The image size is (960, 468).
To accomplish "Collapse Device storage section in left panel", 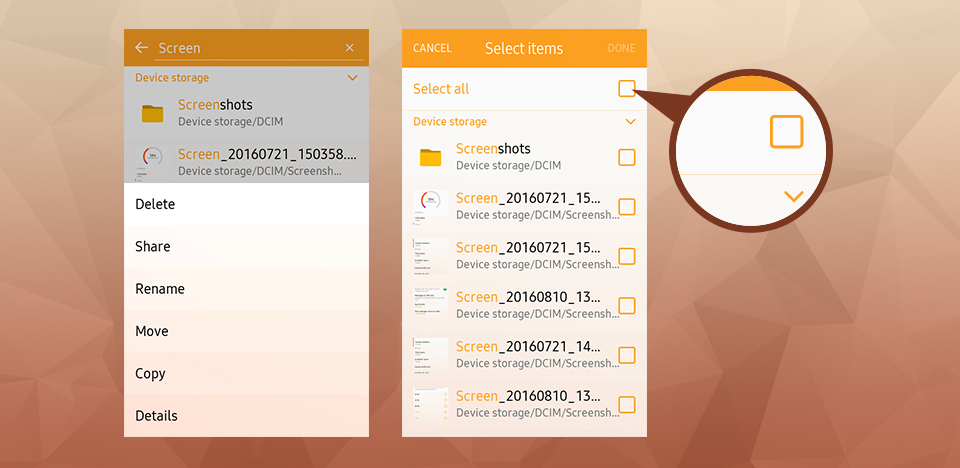I will (352, 77).
